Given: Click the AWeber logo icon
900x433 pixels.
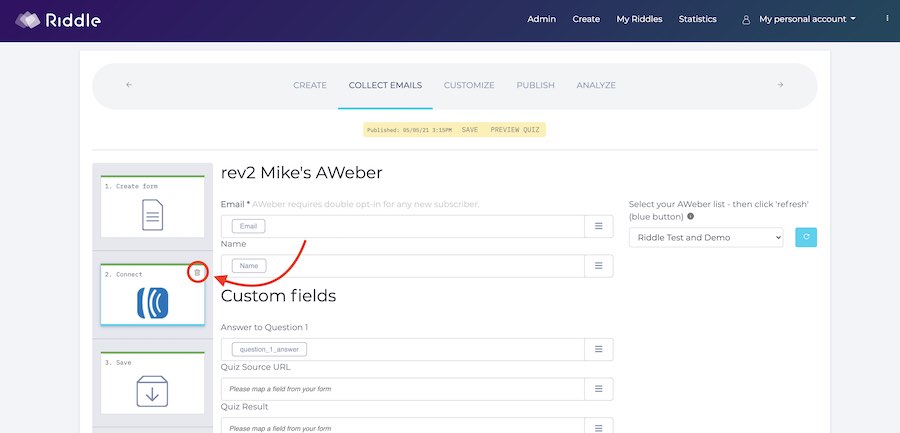Looking at the screenshot, I should pyautogui.click(x=153, y=303).
